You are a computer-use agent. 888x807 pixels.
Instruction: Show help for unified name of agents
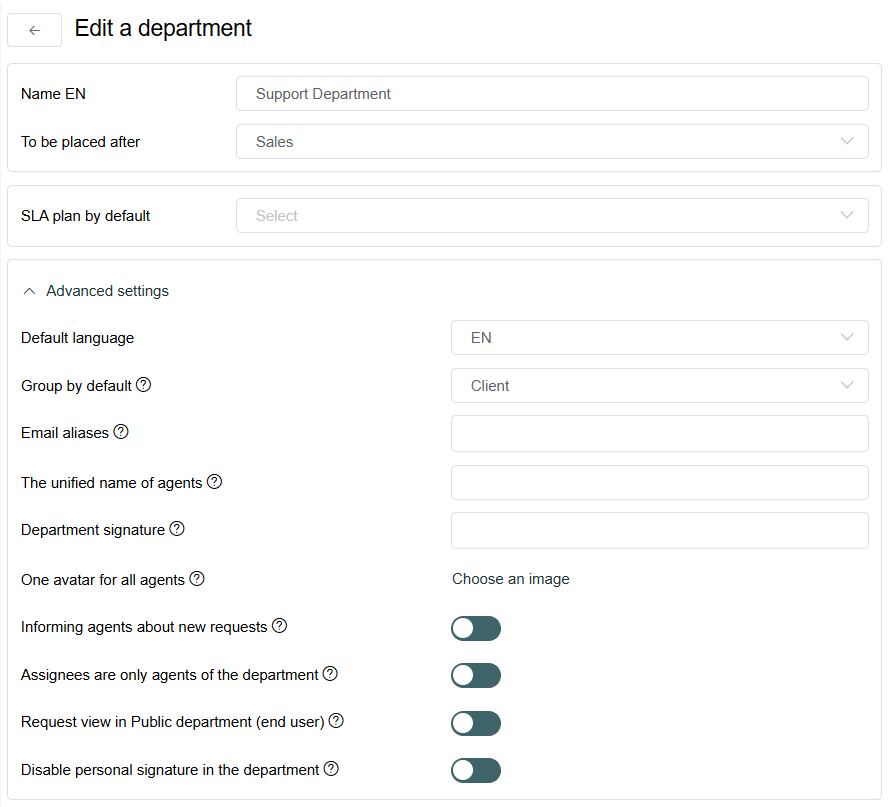click(215, 482)
